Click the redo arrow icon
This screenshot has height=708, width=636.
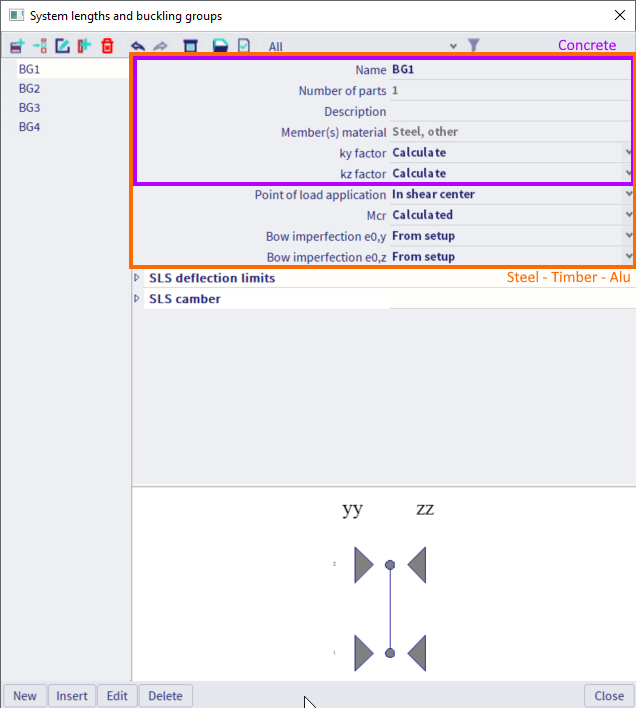[160, 46]
